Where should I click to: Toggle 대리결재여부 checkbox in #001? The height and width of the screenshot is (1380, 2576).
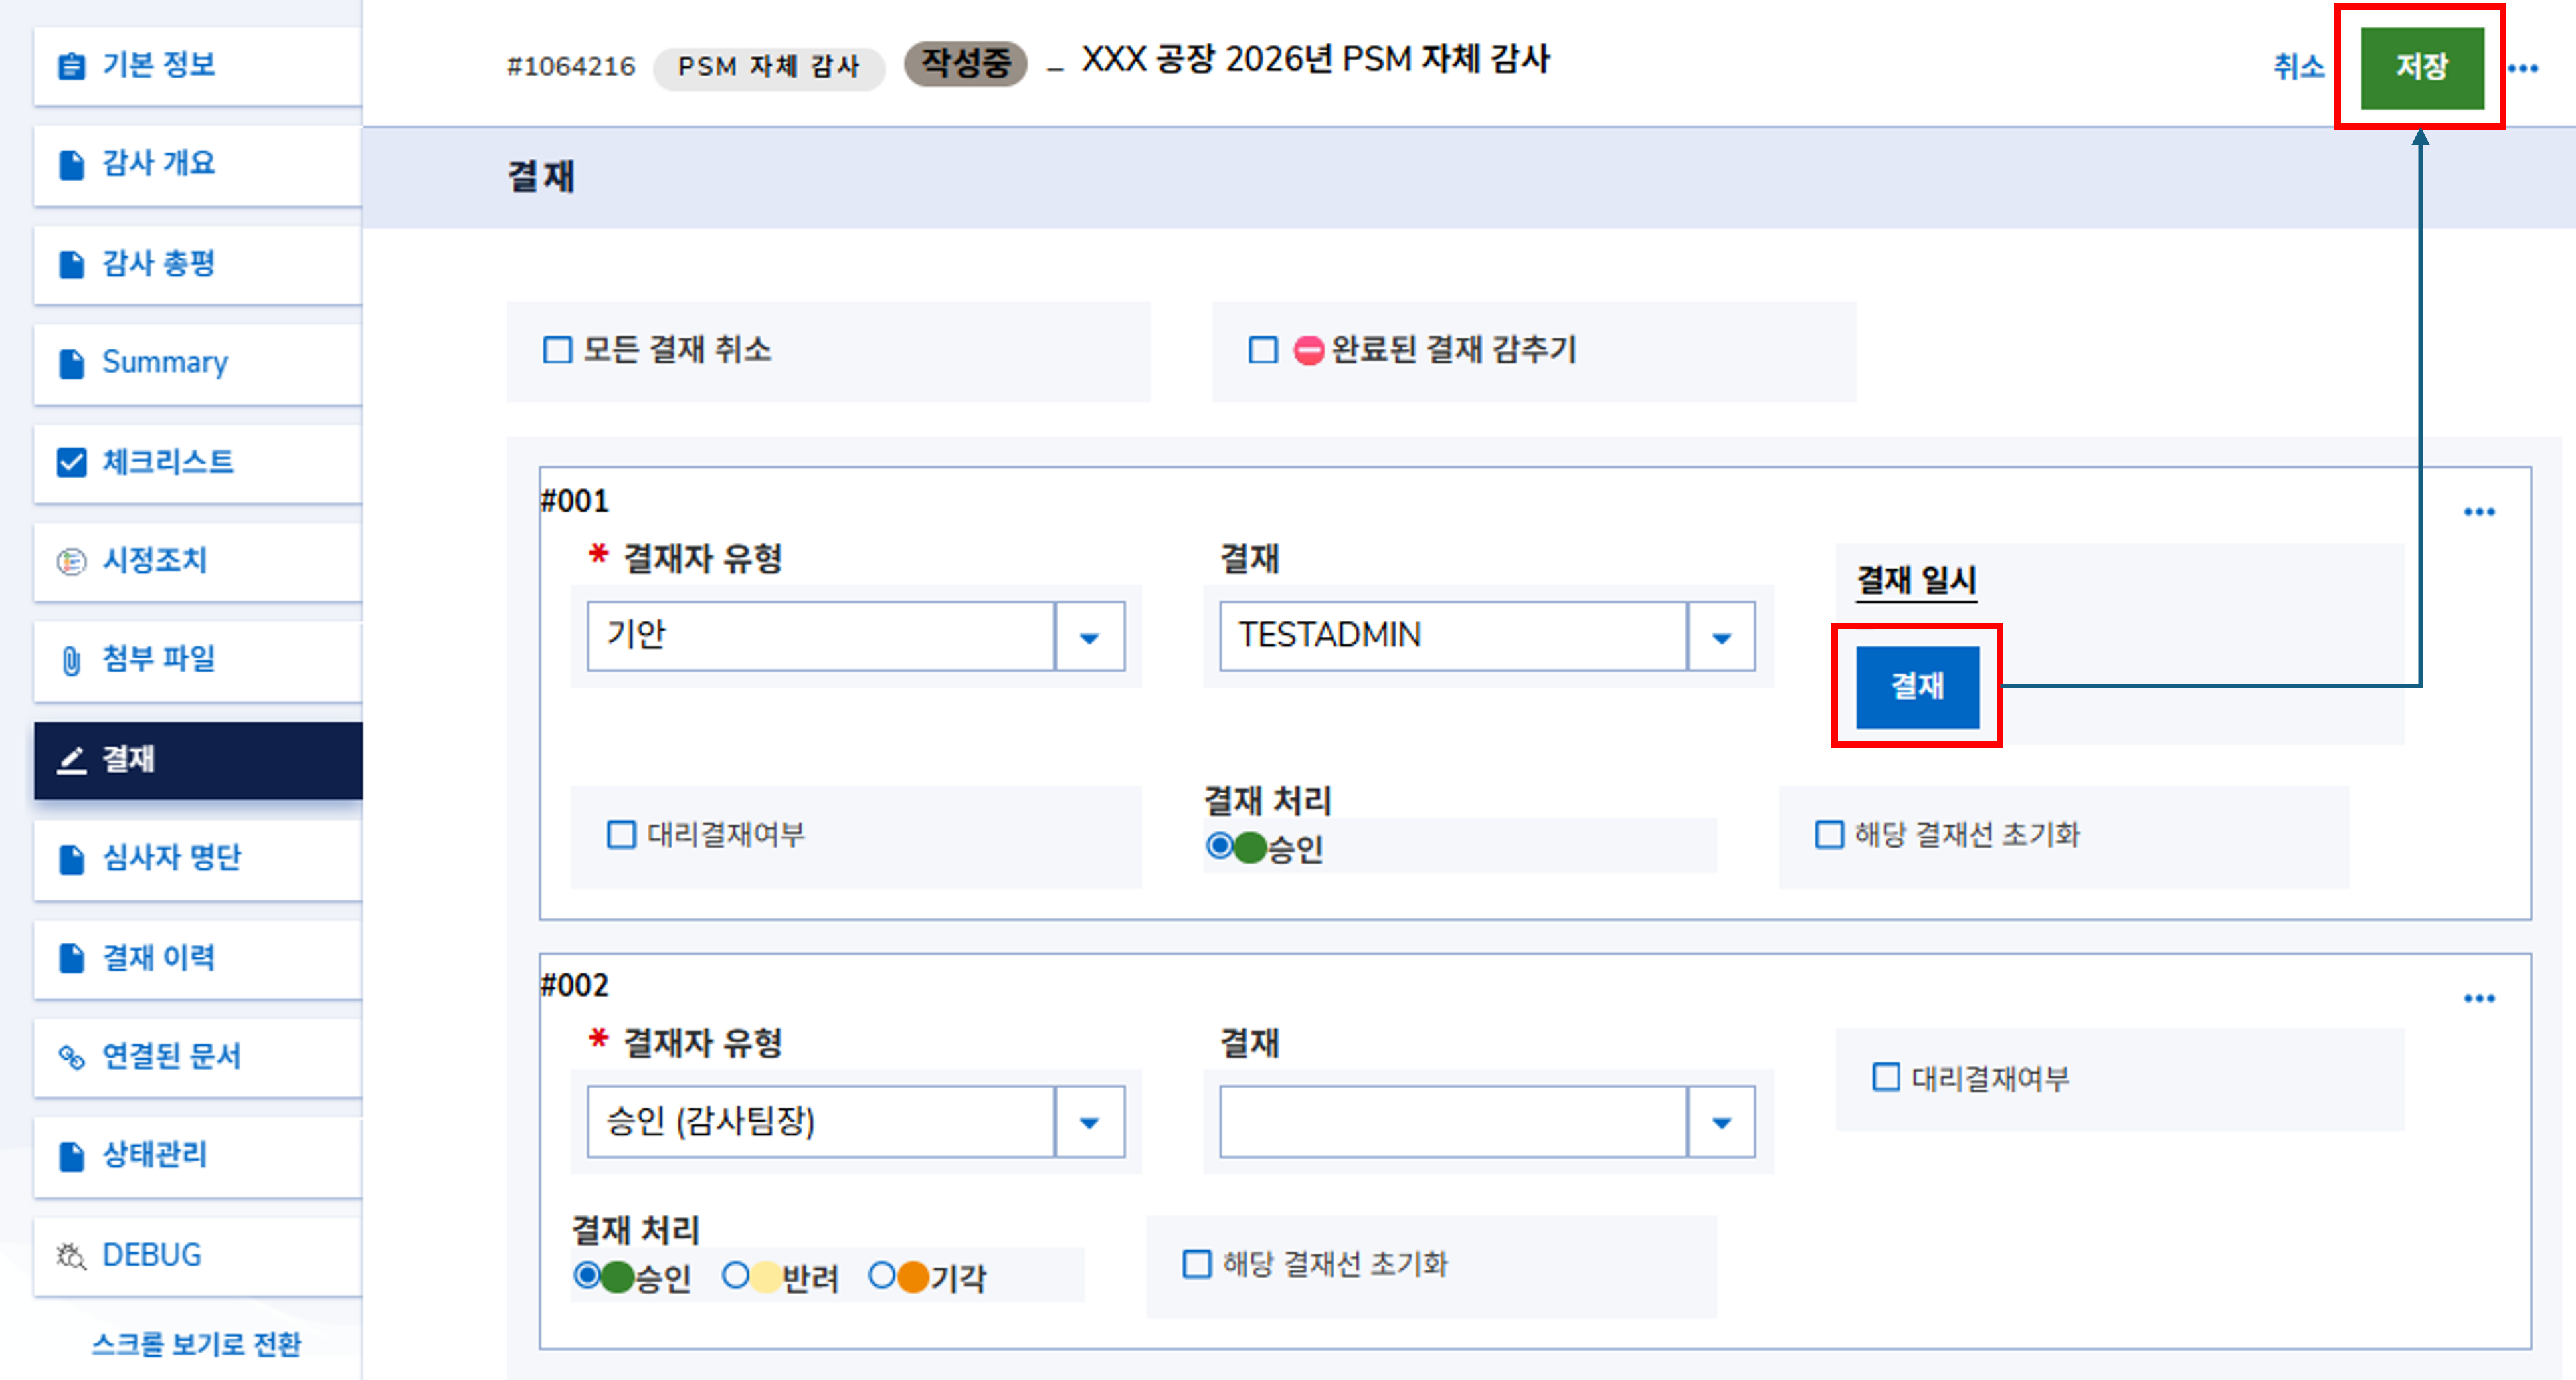(x=621, y=834)
